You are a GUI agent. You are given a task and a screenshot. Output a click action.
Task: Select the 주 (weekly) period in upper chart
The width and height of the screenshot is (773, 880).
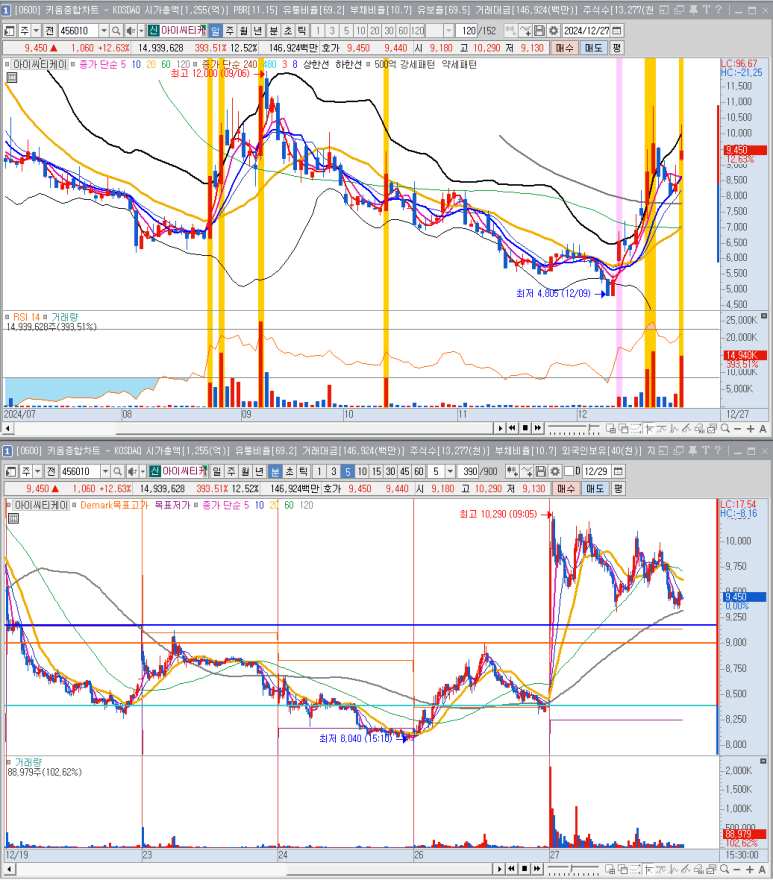click(x=230, y=31)
